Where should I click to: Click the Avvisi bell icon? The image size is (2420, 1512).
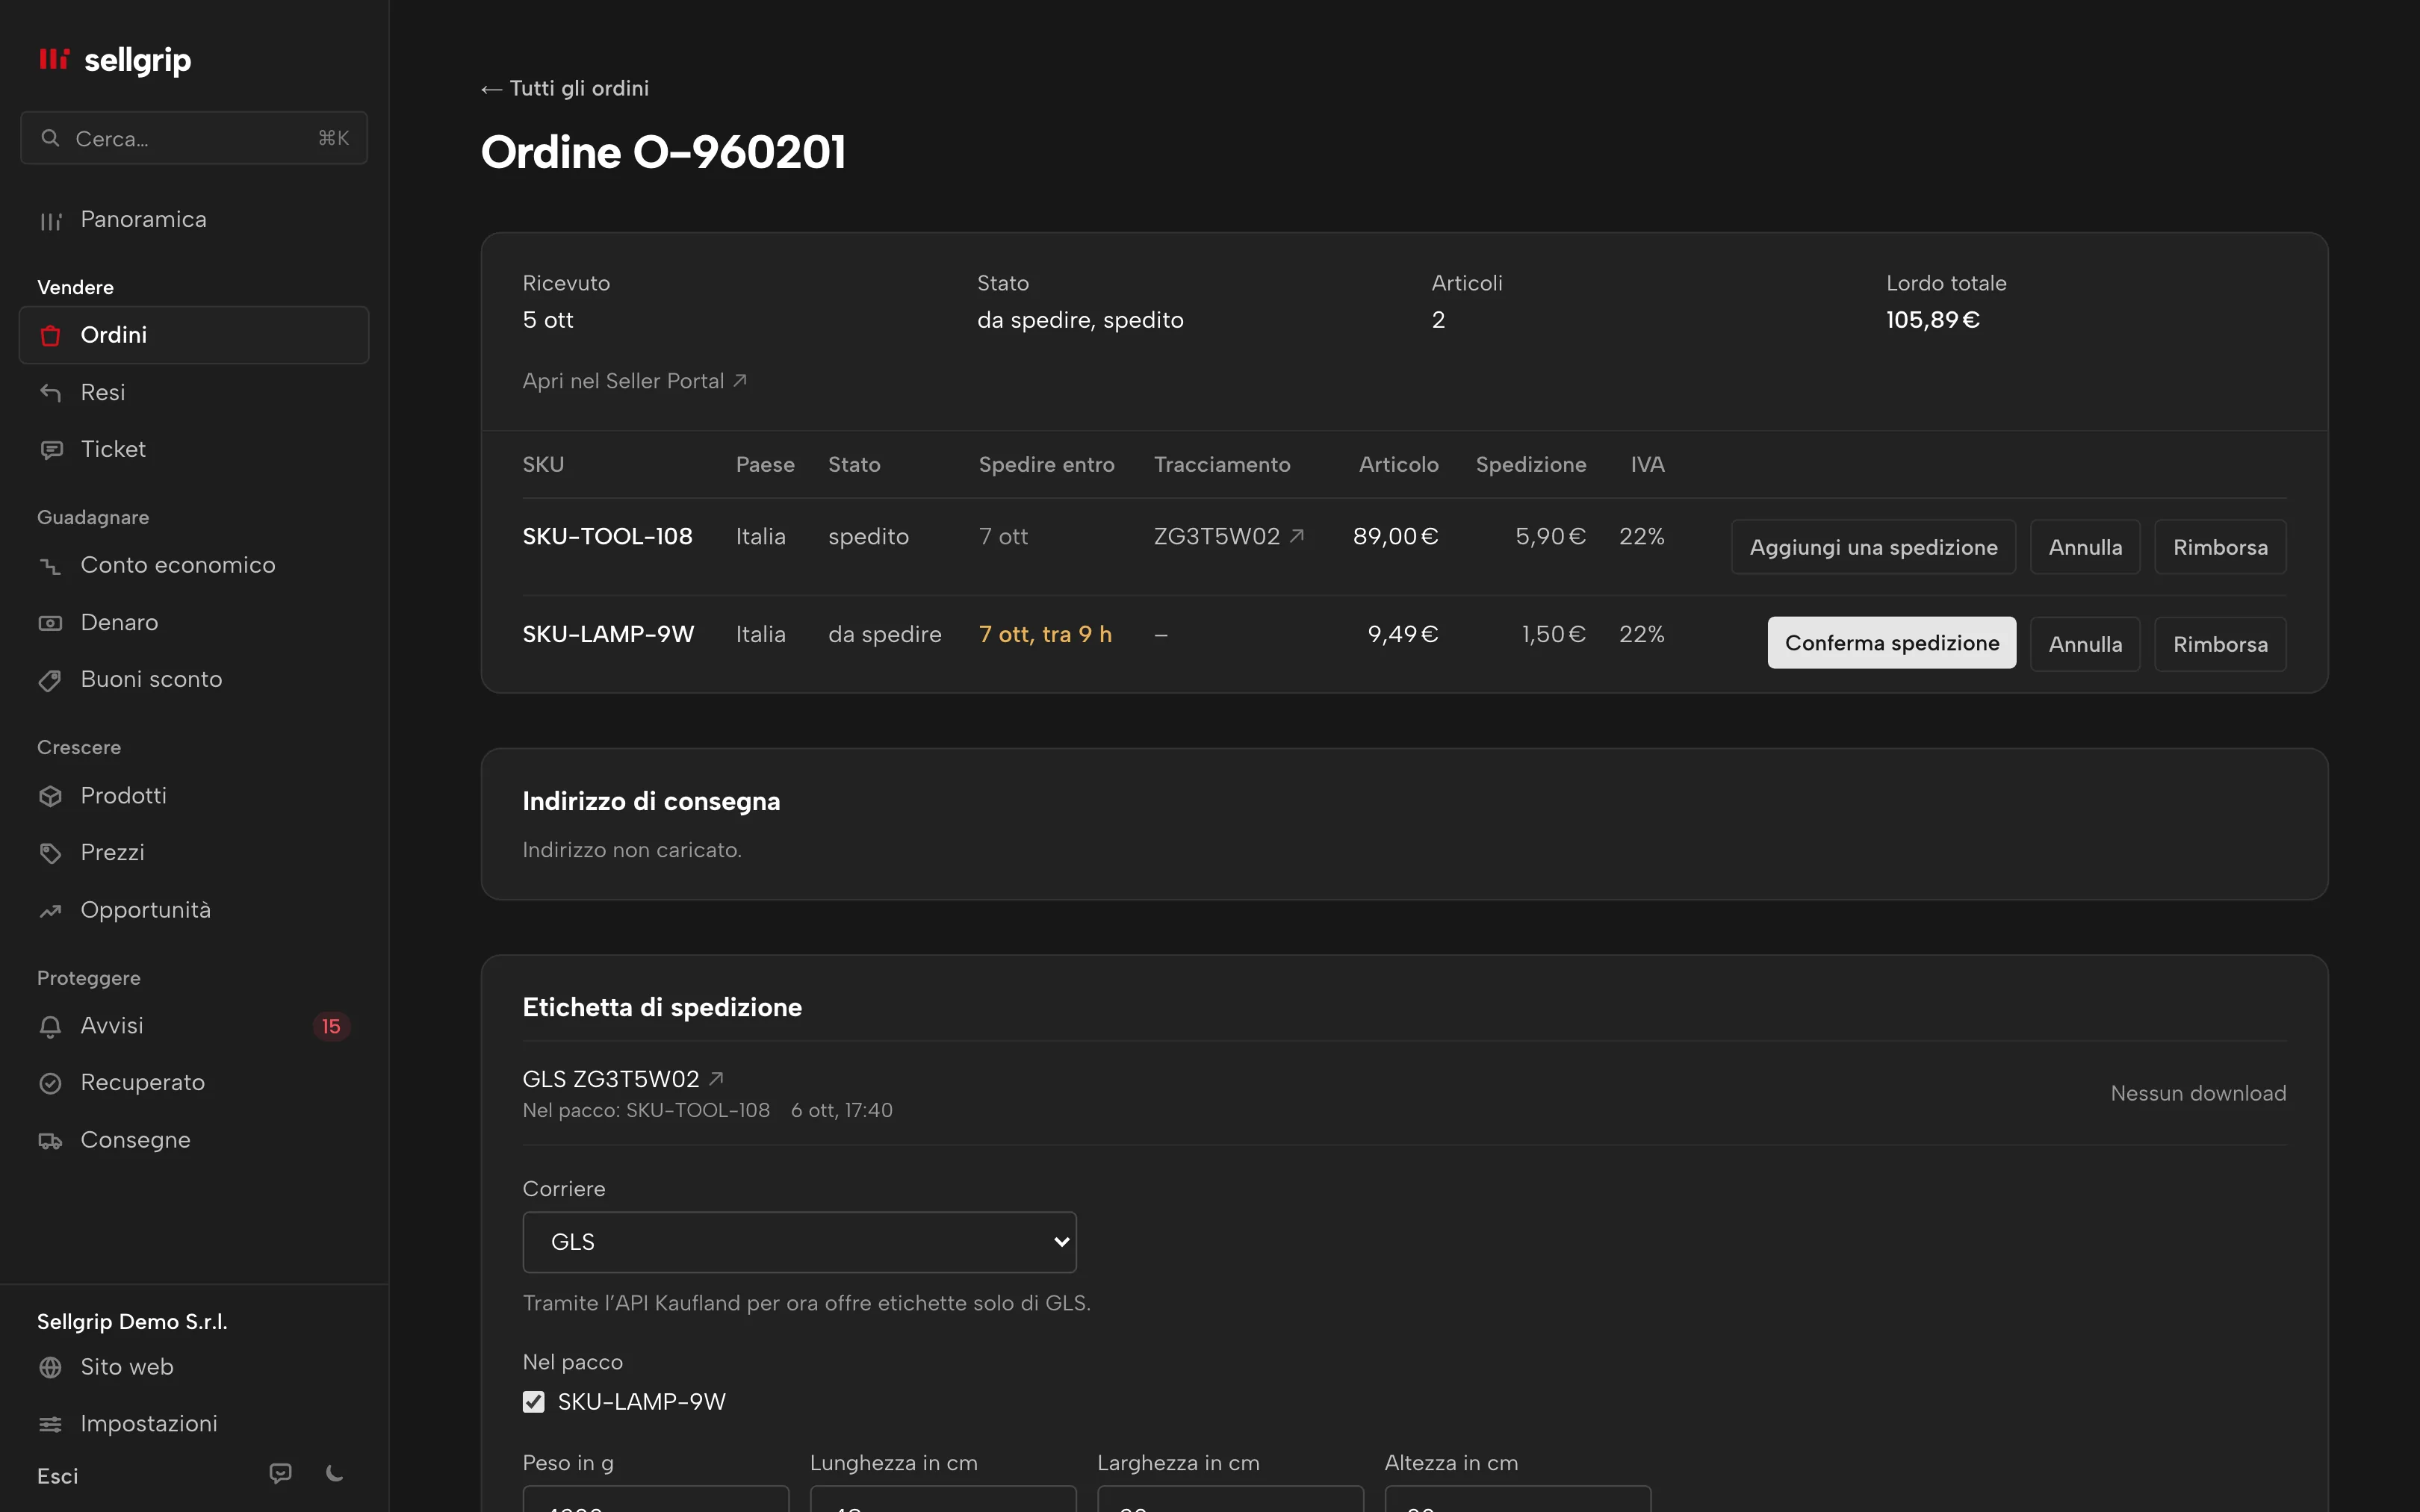point(51,1026)
